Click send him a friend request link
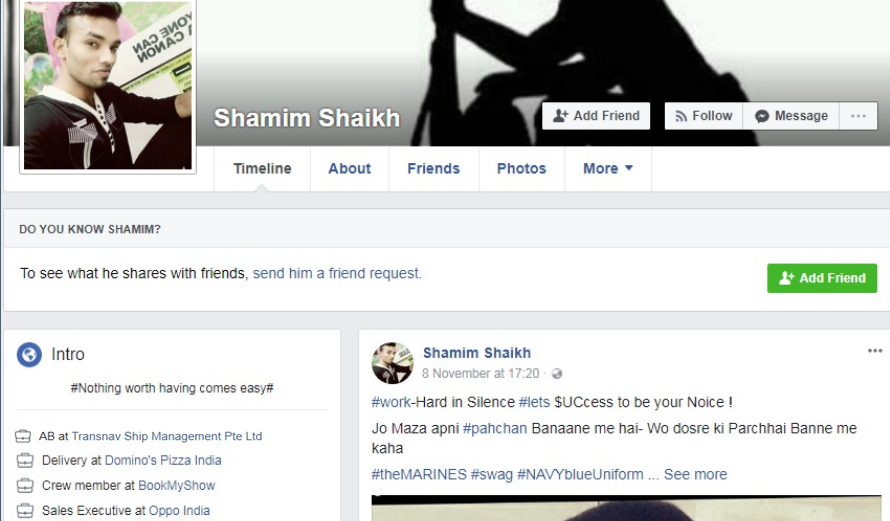Viewport: 890px width, 521px height. tap(337, 274)
